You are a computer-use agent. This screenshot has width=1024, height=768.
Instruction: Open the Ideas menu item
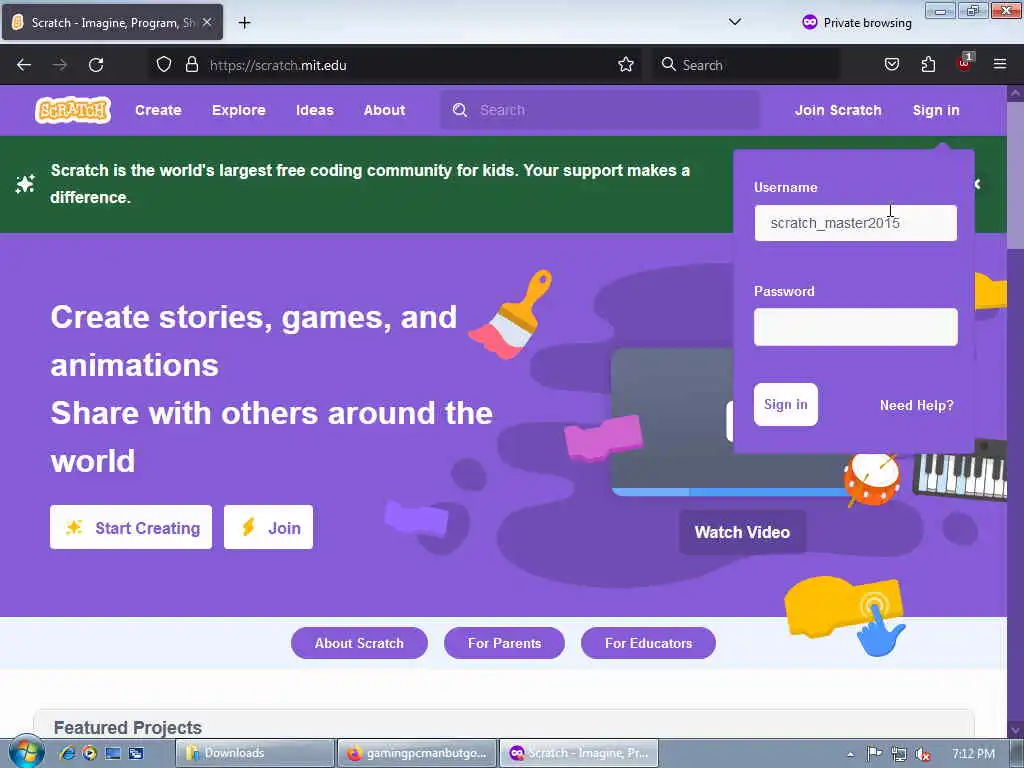(315, 110)
